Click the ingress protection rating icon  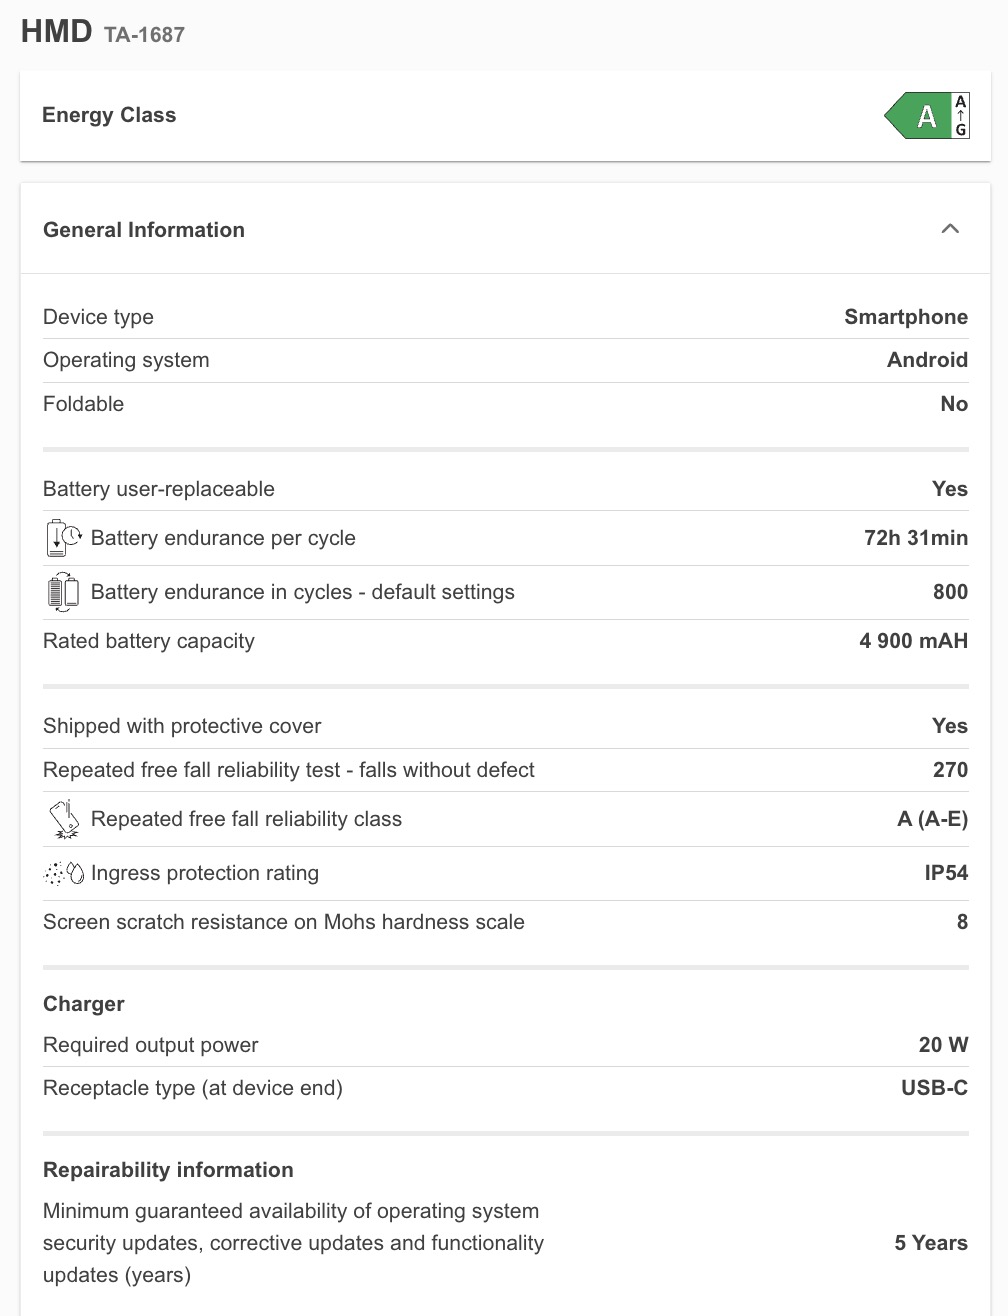(x=64, y=873)
